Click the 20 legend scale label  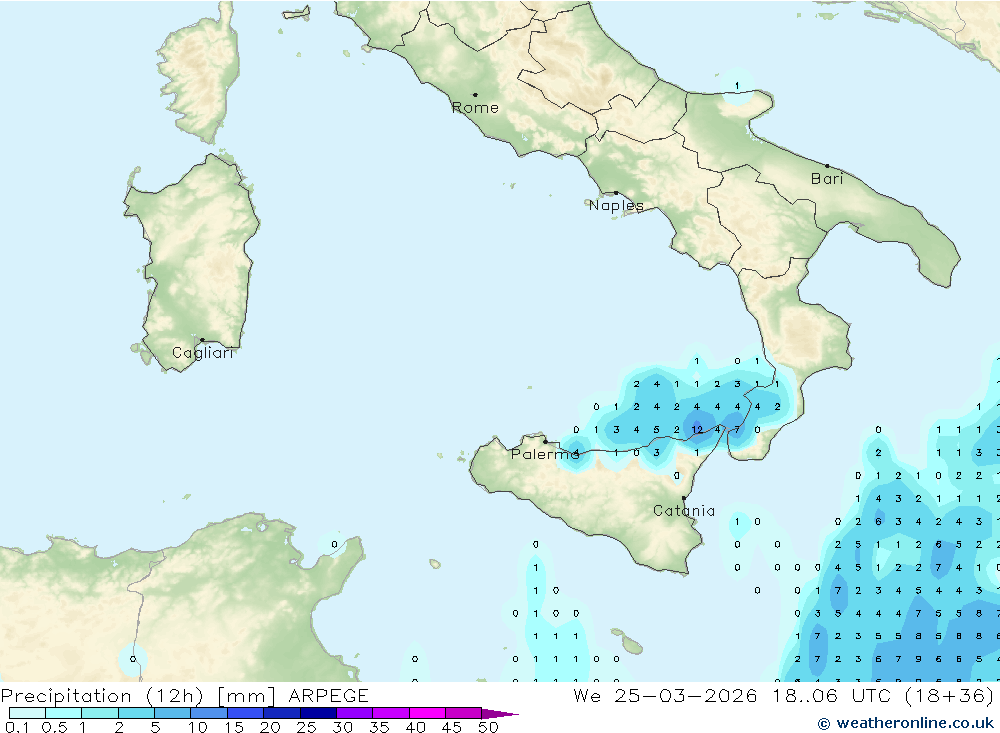click(270, 727)
